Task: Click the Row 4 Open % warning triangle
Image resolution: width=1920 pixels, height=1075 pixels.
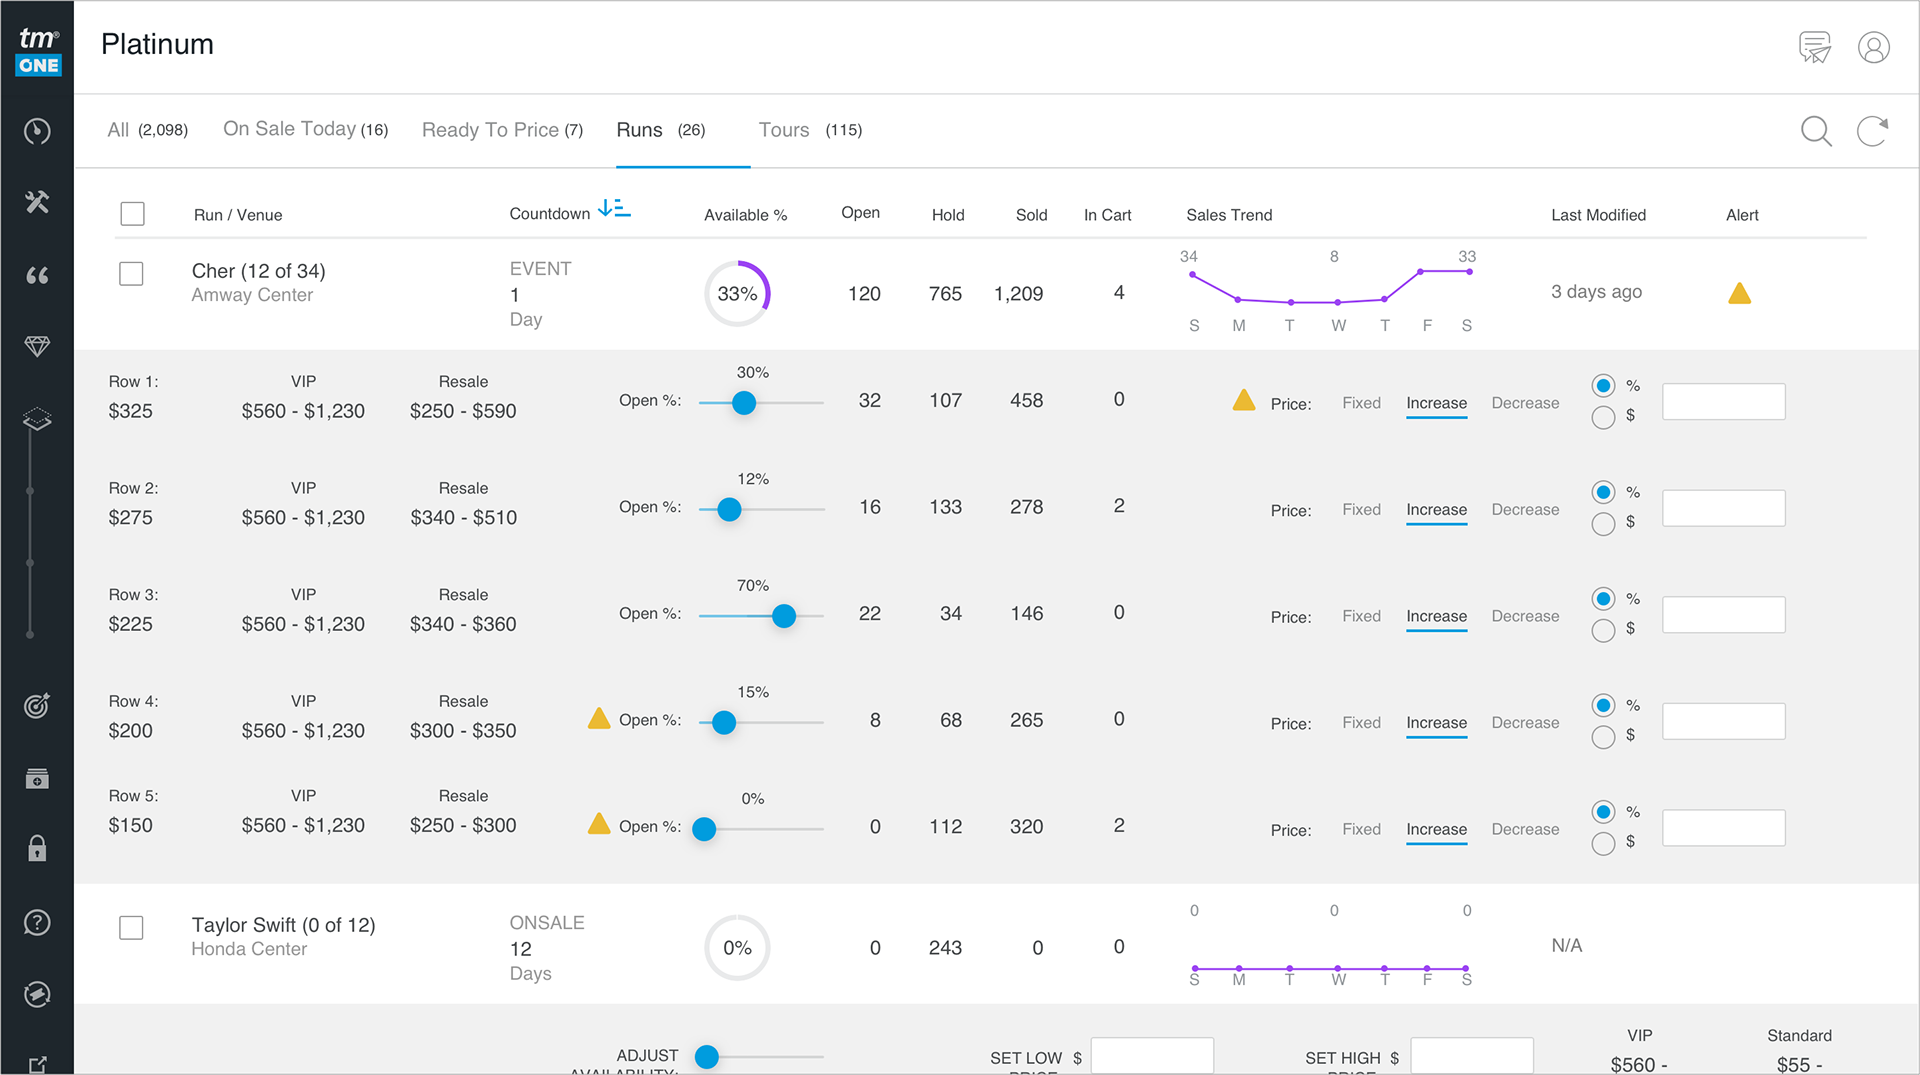Action: click(x=599, y=718)
